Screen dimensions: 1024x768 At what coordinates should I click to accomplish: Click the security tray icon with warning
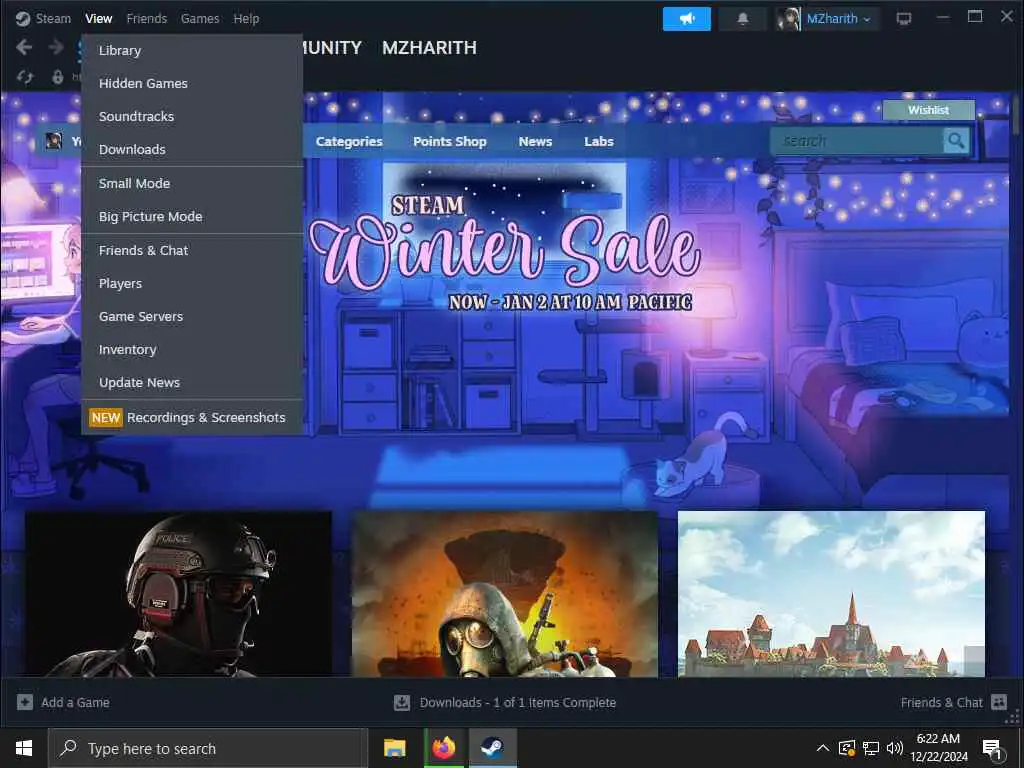click(x=847, y=748)
